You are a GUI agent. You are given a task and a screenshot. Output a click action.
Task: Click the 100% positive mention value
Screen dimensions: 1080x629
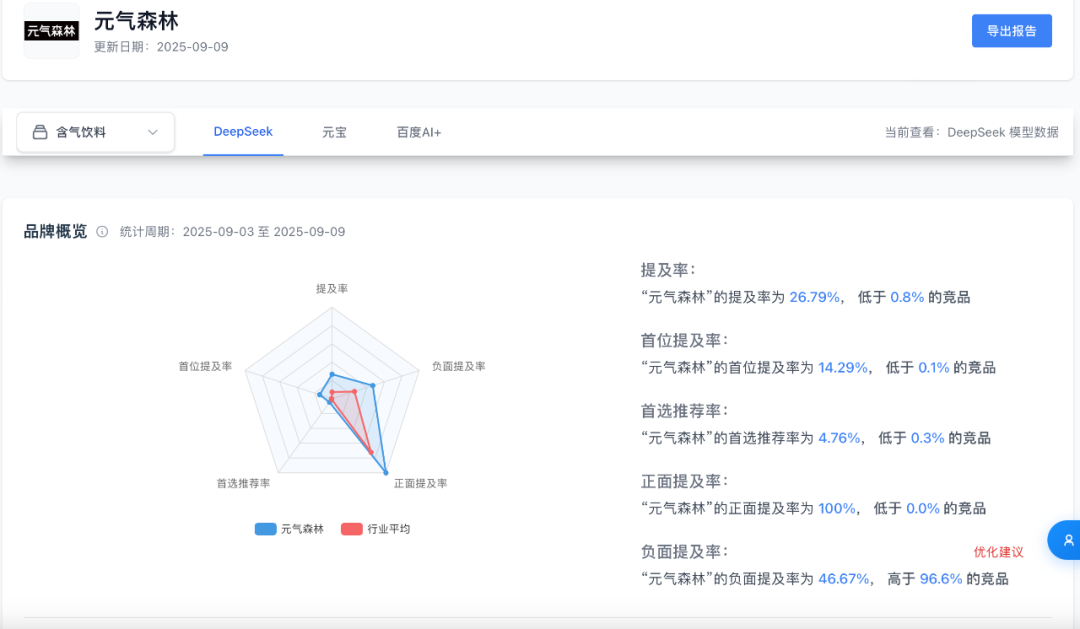(x=837, y=508)
